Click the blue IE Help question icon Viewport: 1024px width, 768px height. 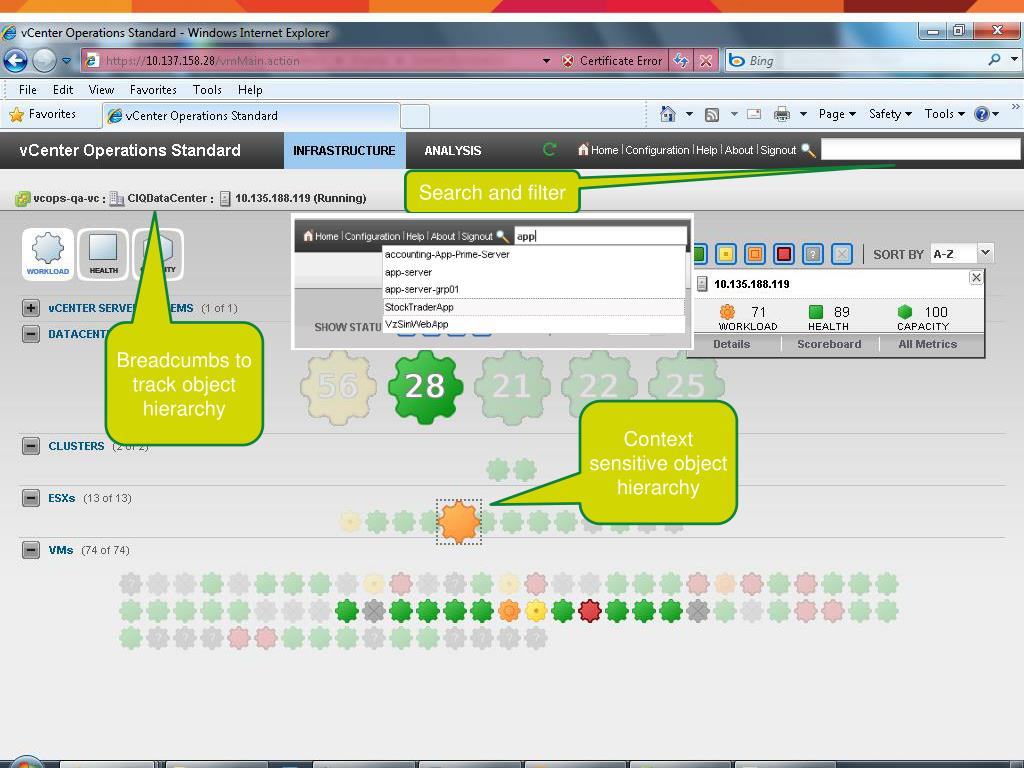(982, 114)
